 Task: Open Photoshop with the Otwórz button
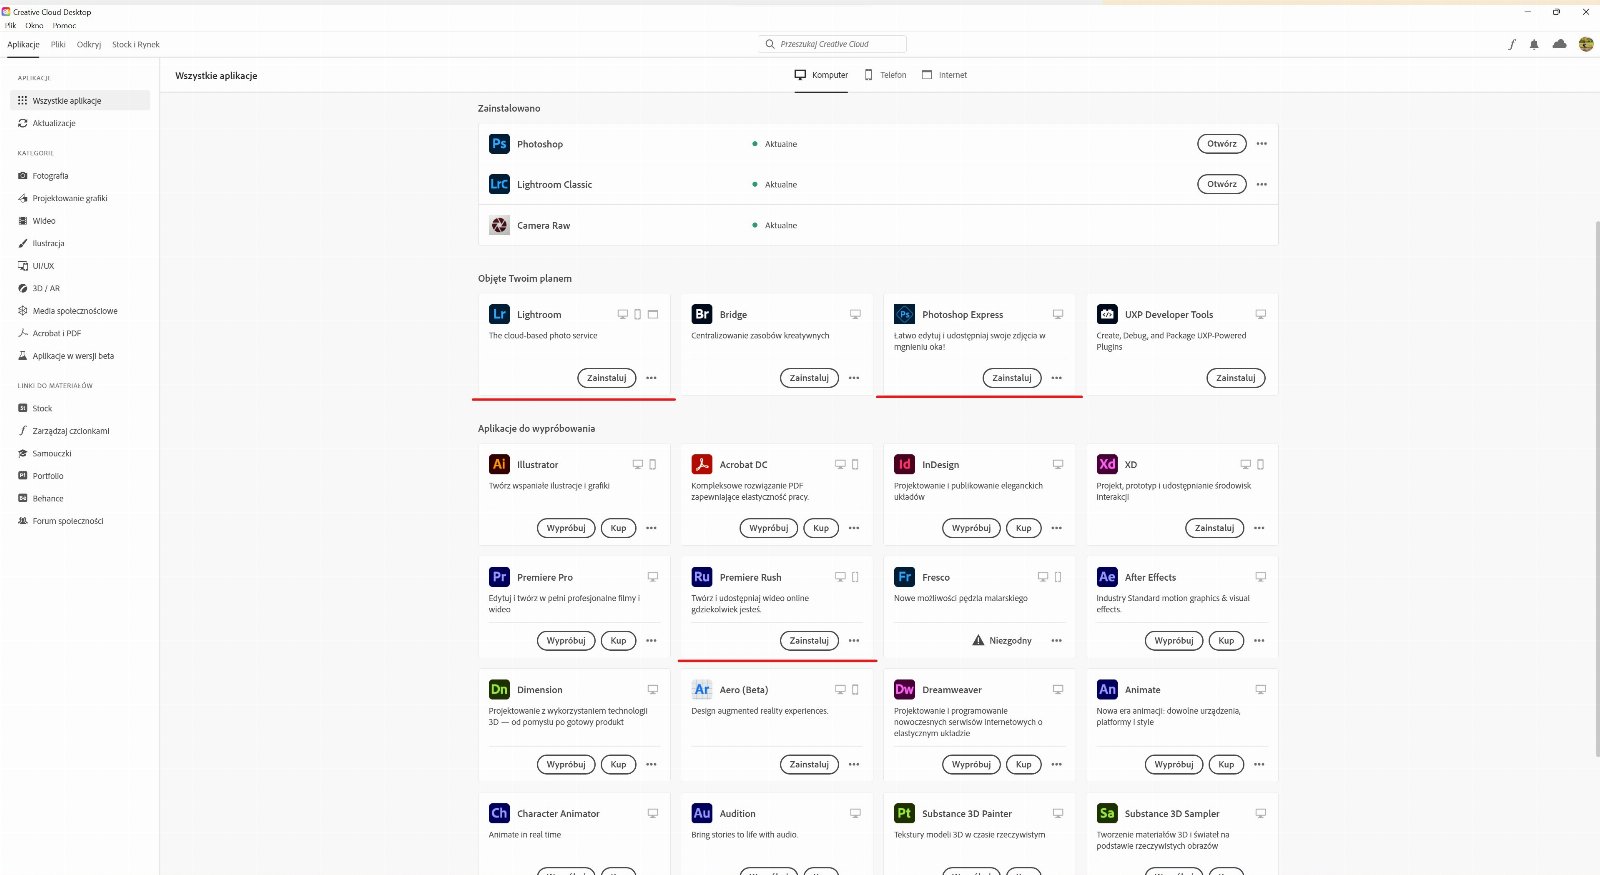(x=1222, y=144)
